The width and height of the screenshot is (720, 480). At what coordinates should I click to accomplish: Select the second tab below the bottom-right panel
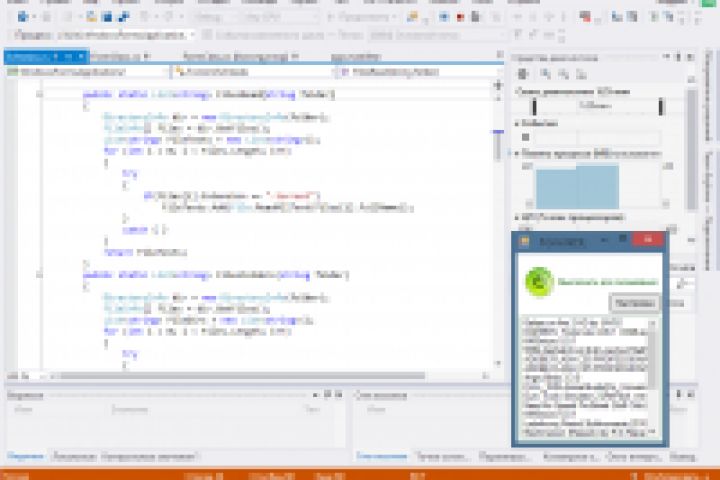pyautogui.click(x=443, y=456)
